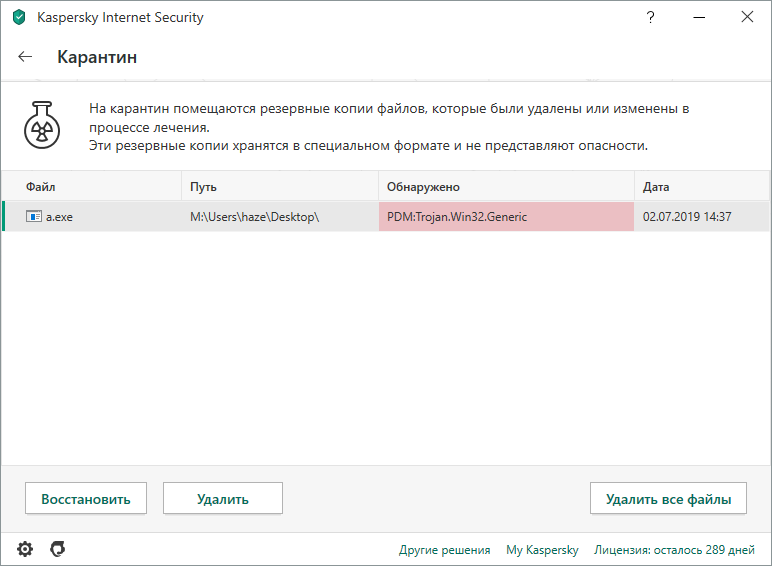Click the license days remaining link
Screen dimensions: 772x566
coord(675,550)
